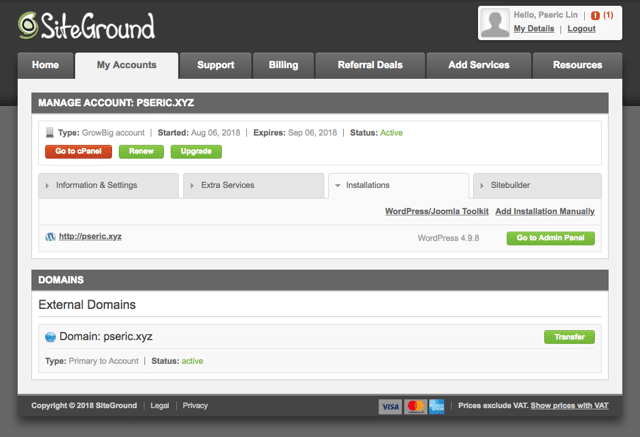This screenshot has height=437, width=640.
Task: Click the Transfer domain button
Action: pyautogui.click(x=569, y=337)
